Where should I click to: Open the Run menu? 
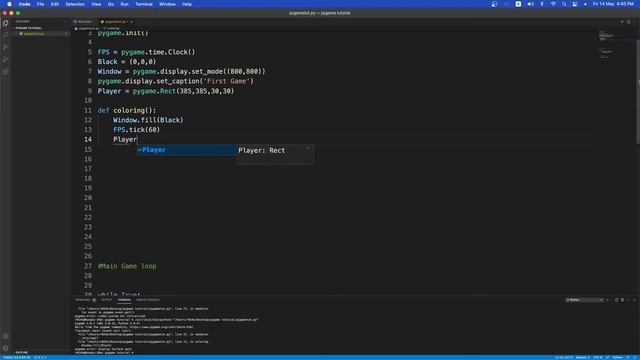point(124,4)
